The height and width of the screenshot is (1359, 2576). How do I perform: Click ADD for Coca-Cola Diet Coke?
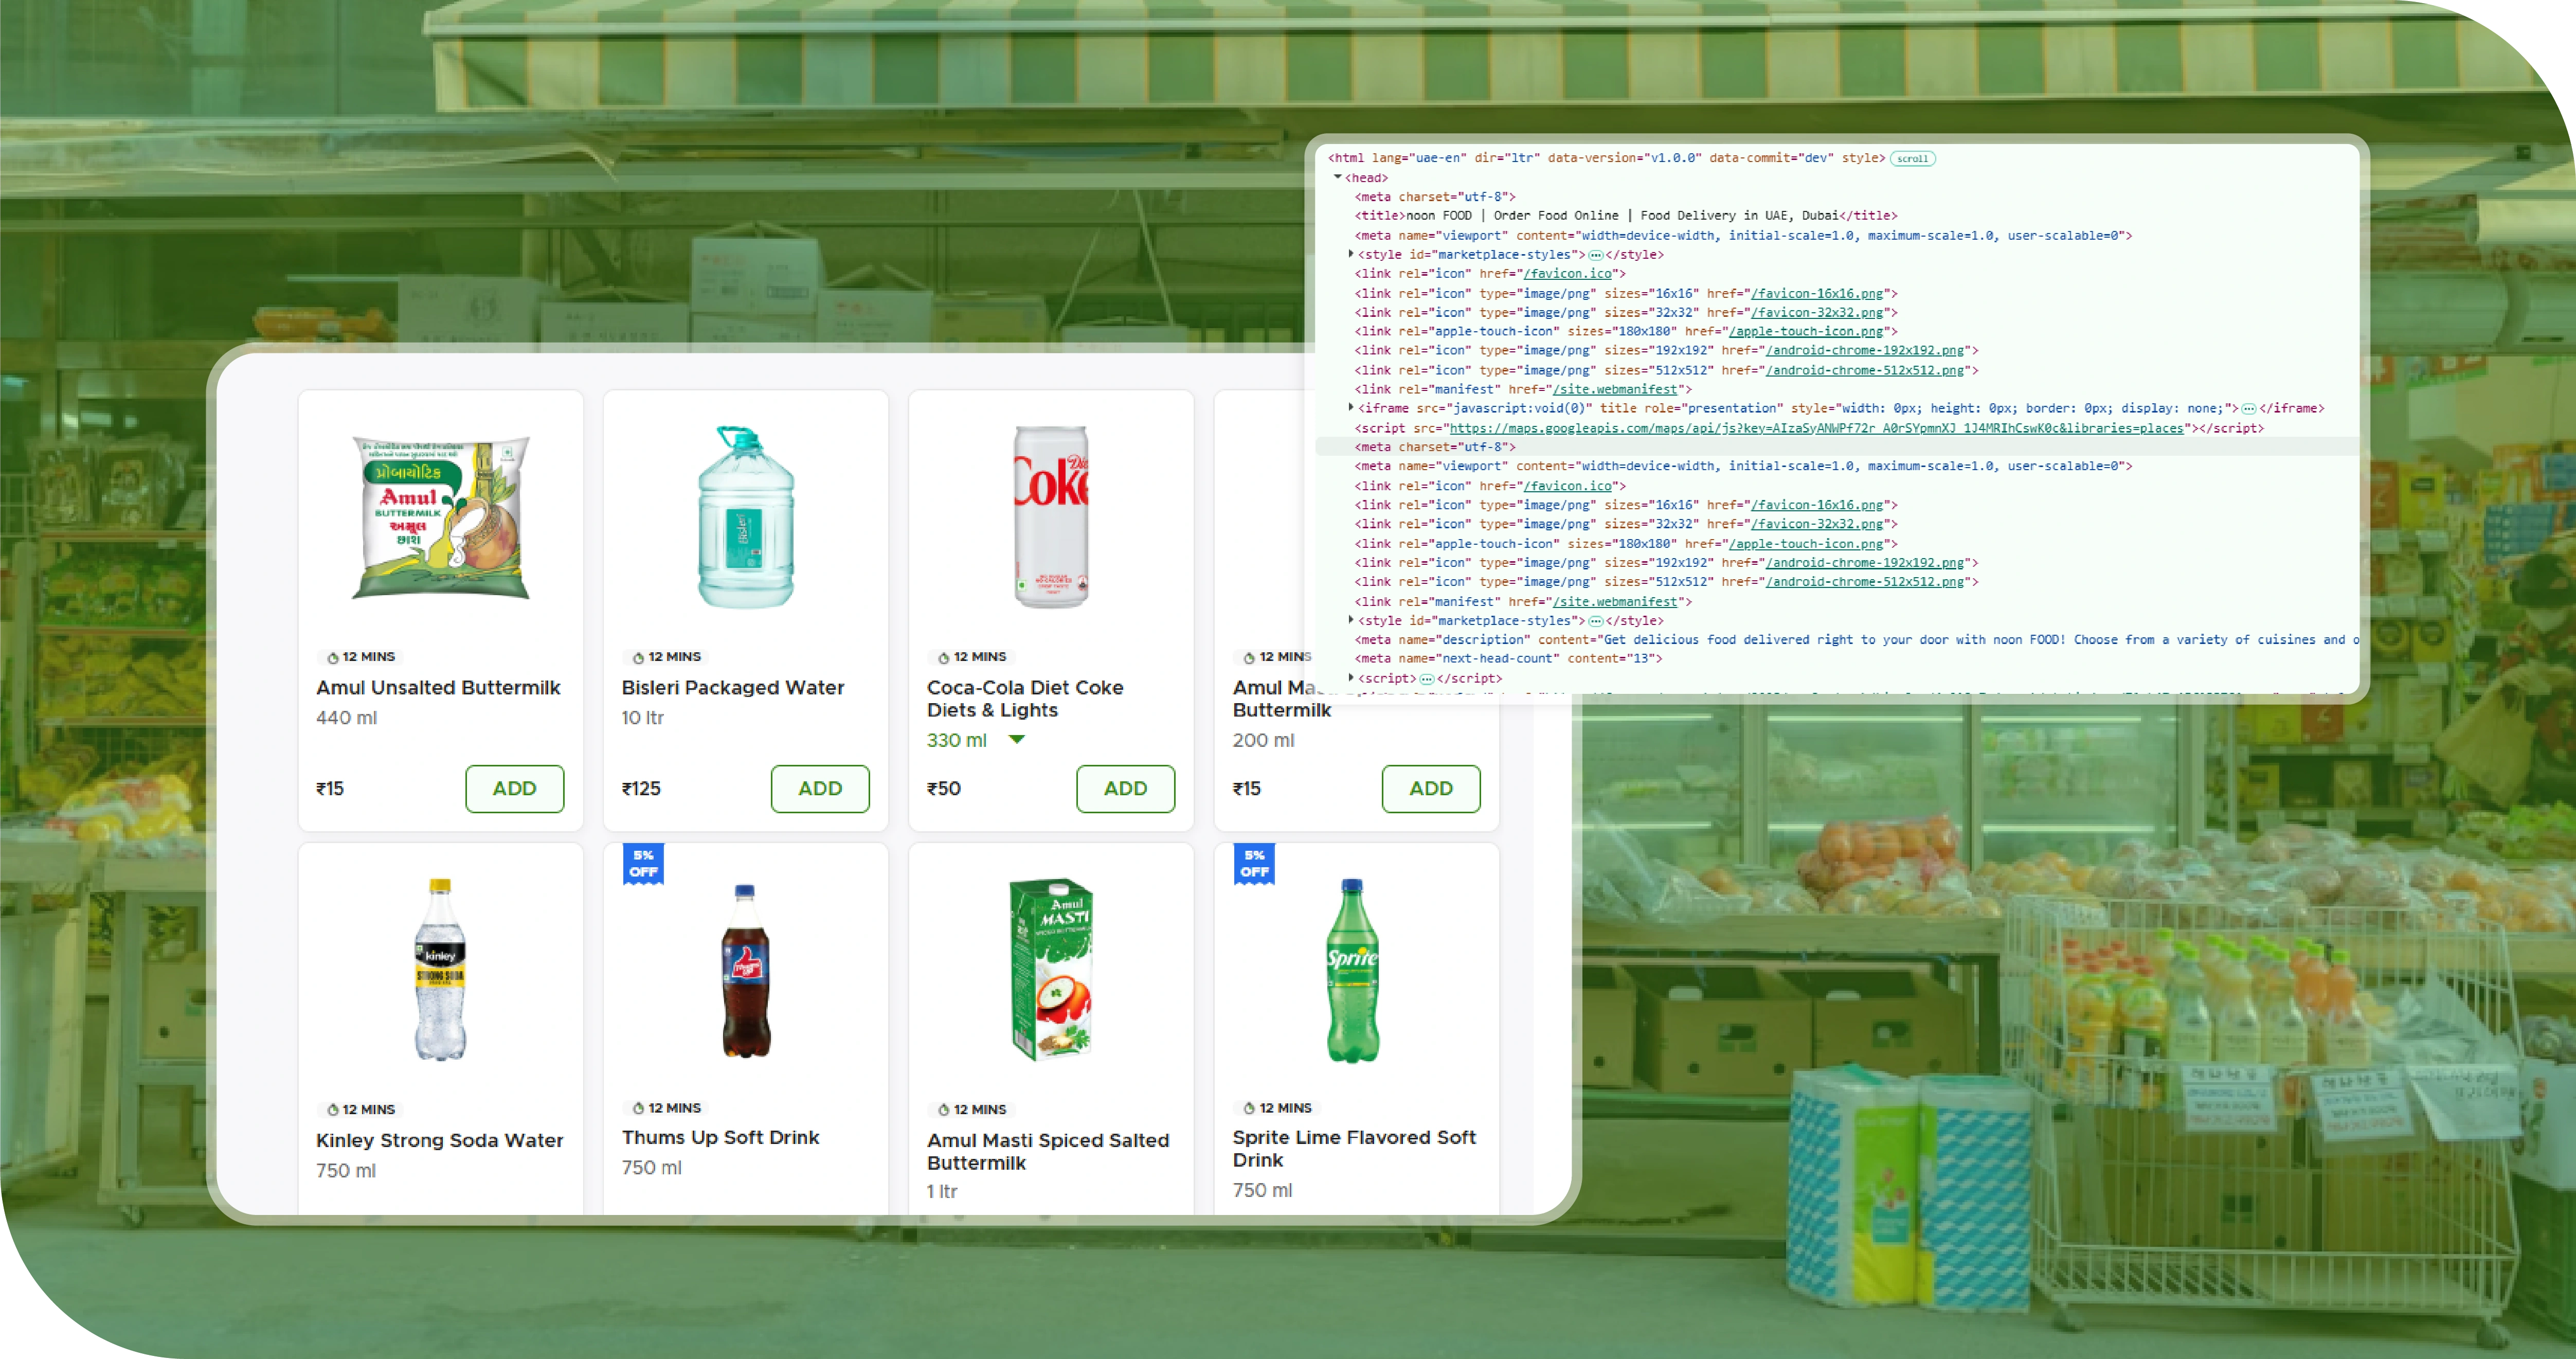click(1125, 788)
